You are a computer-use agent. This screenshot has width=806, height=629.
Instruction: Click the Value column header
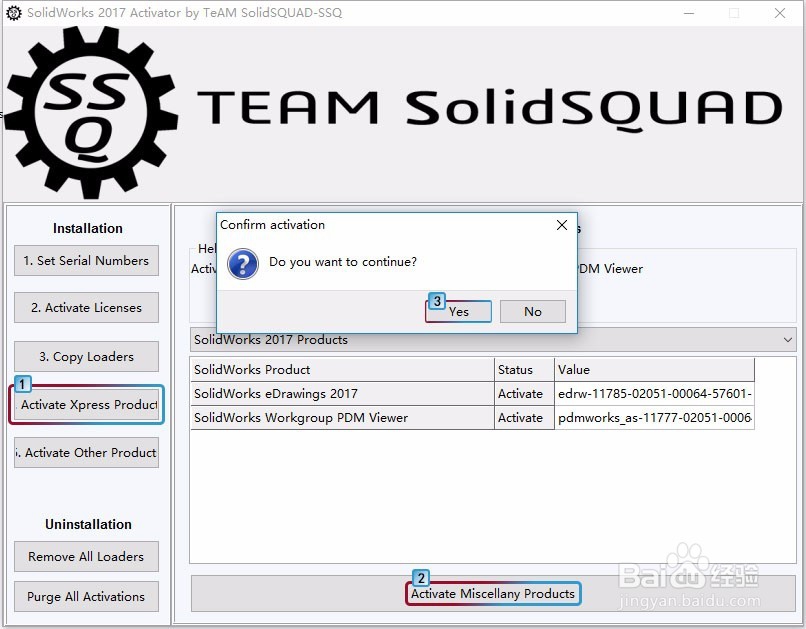654,369
